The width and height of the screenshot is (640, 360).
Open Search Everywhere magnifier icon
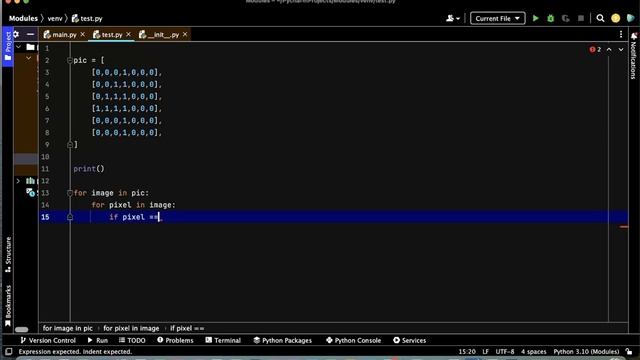(x=600, y=18)
